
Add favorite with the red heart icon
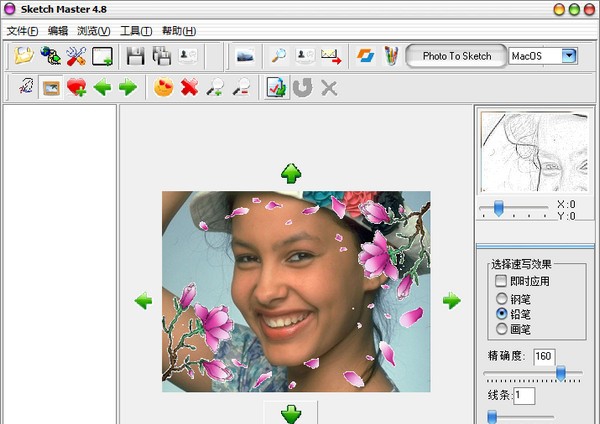[76, 87]
